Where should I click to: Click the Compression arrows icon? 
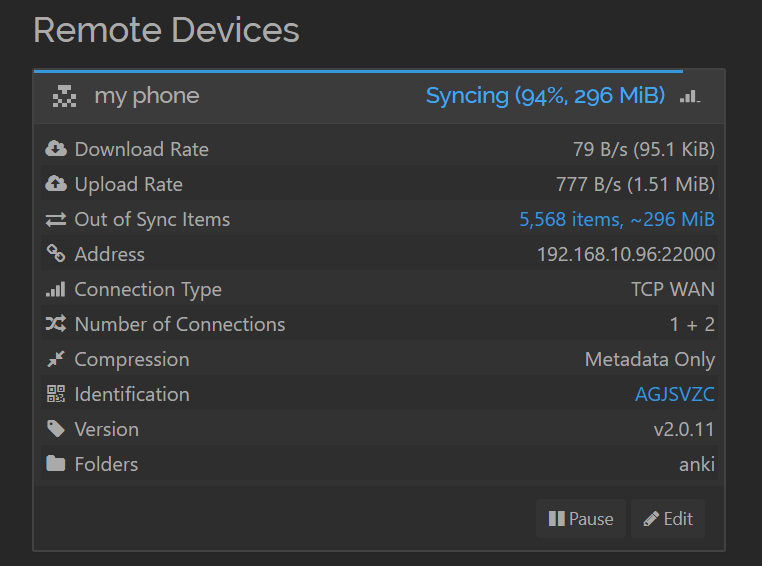point(56,359)
